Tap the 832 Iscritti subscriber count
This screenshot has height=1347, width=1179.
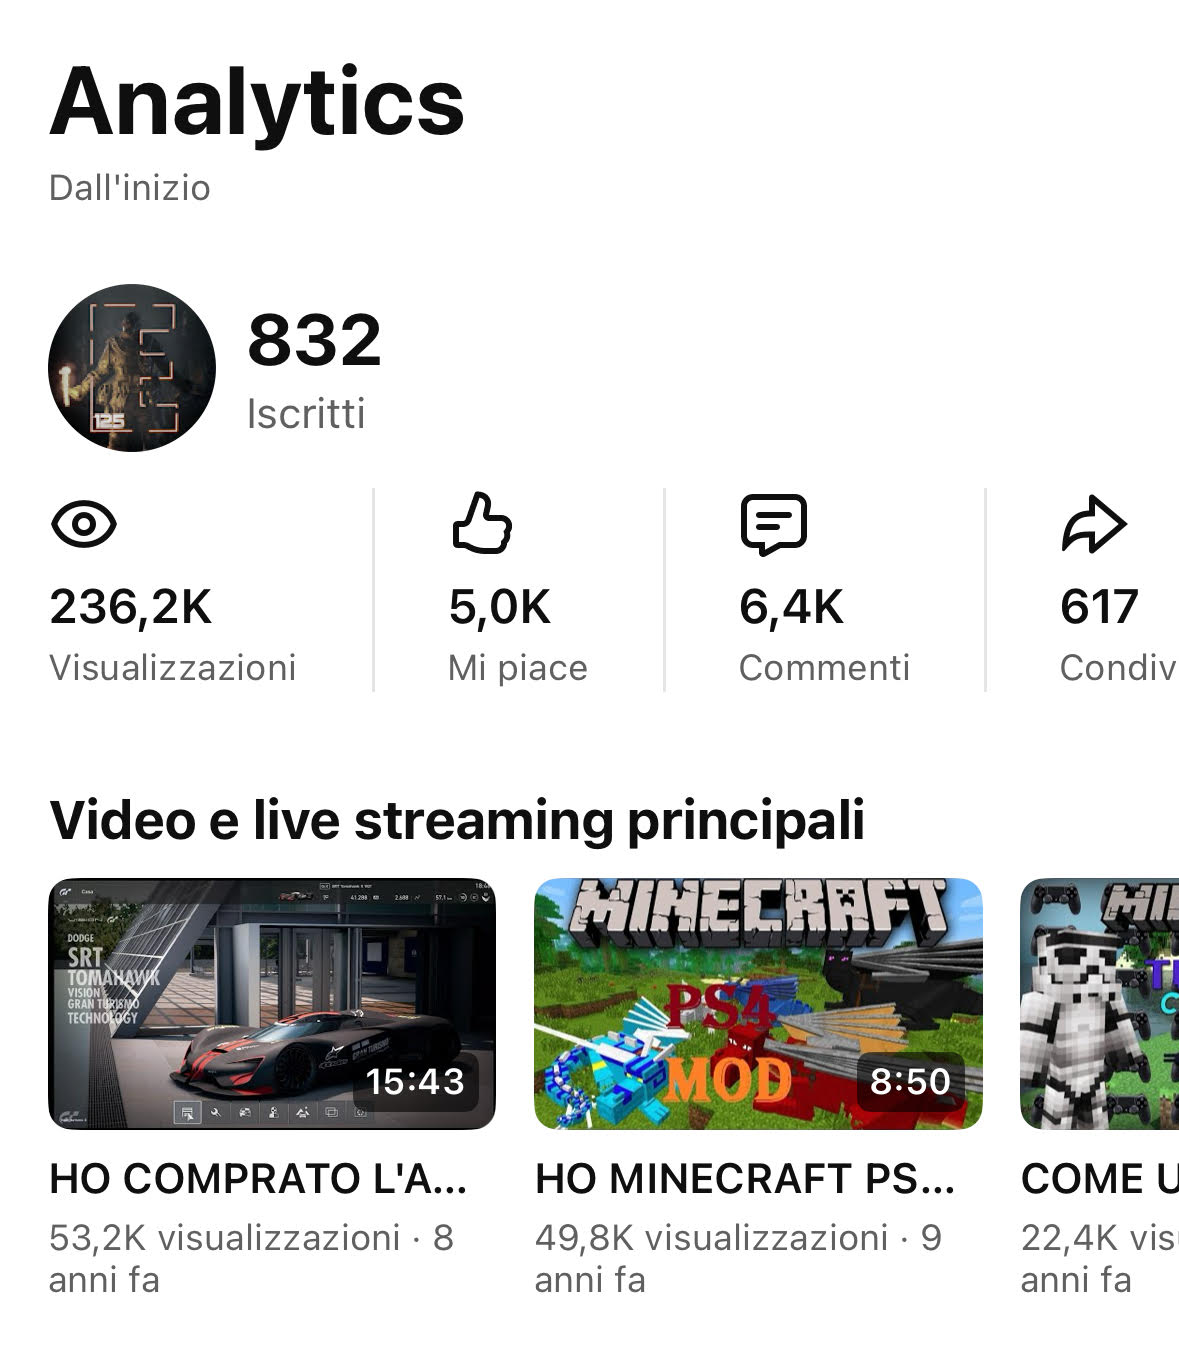click(314, 370)
